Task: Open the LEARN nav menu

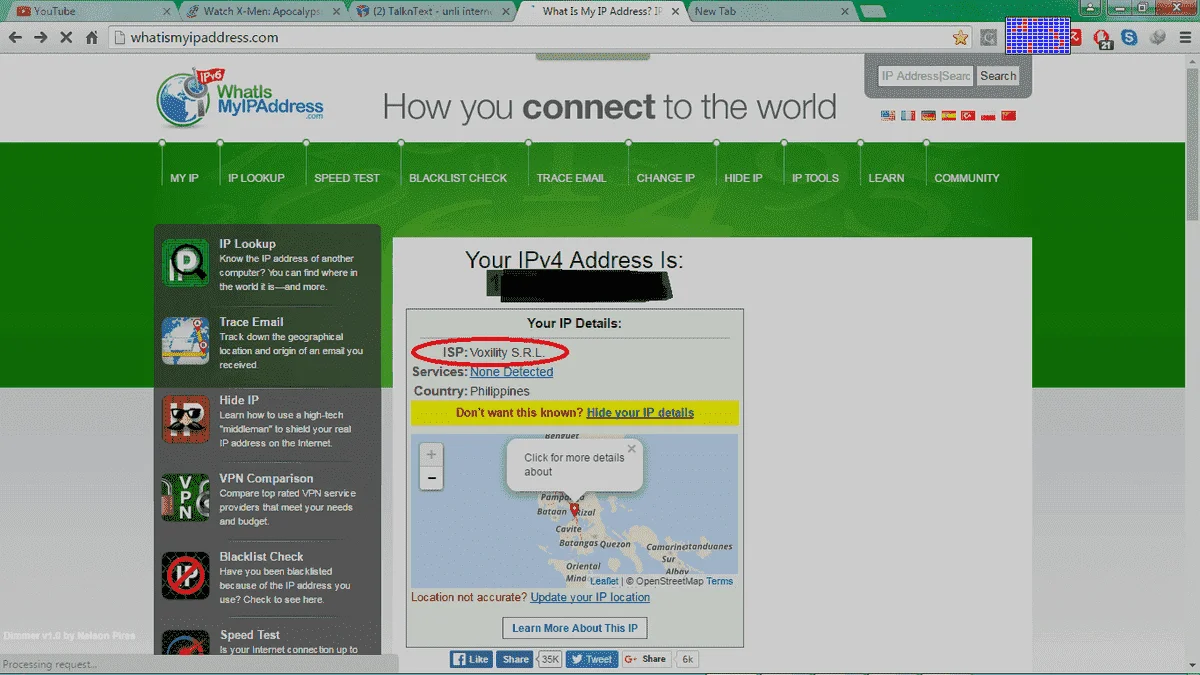Action: click(x=886, y=178)
